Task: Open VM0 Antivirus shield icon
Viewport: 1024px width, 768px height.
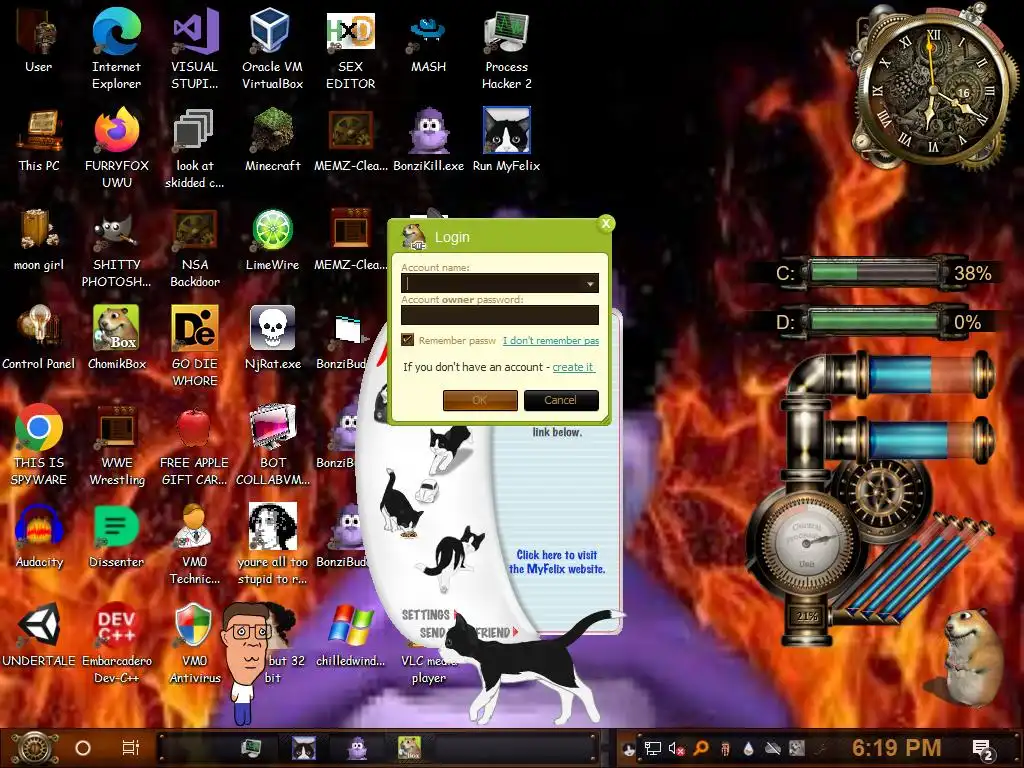Action: 195,627
